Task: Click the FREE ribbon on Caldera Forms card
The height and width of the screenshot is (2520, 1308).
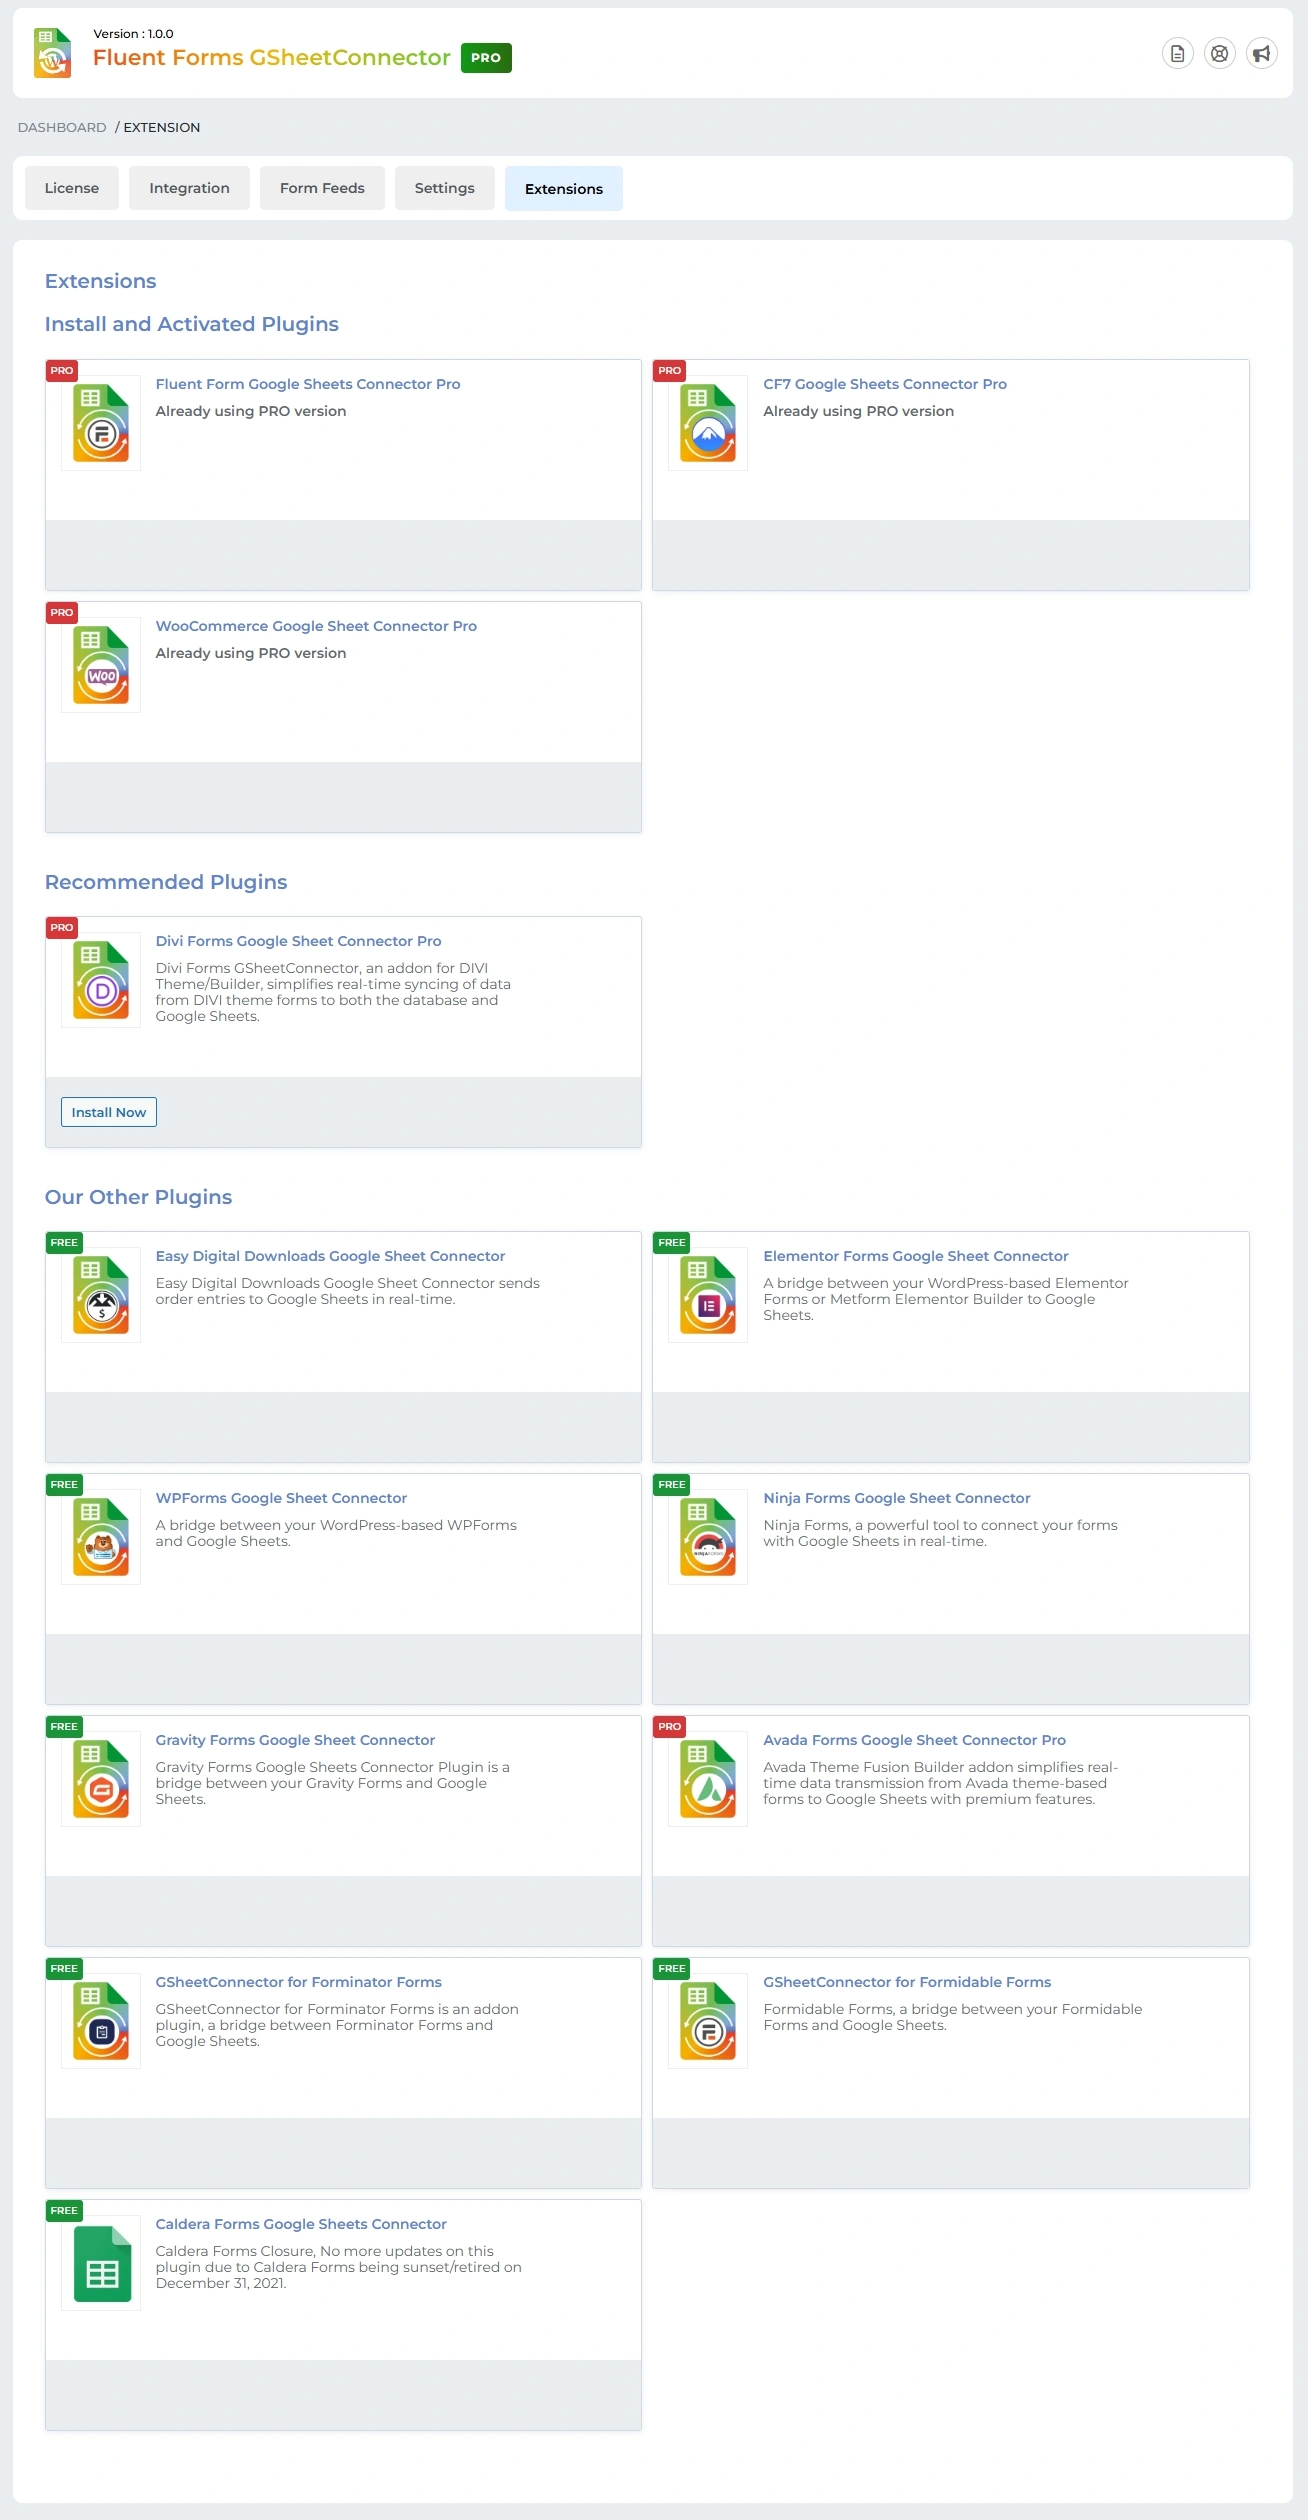Action: 64,2210
